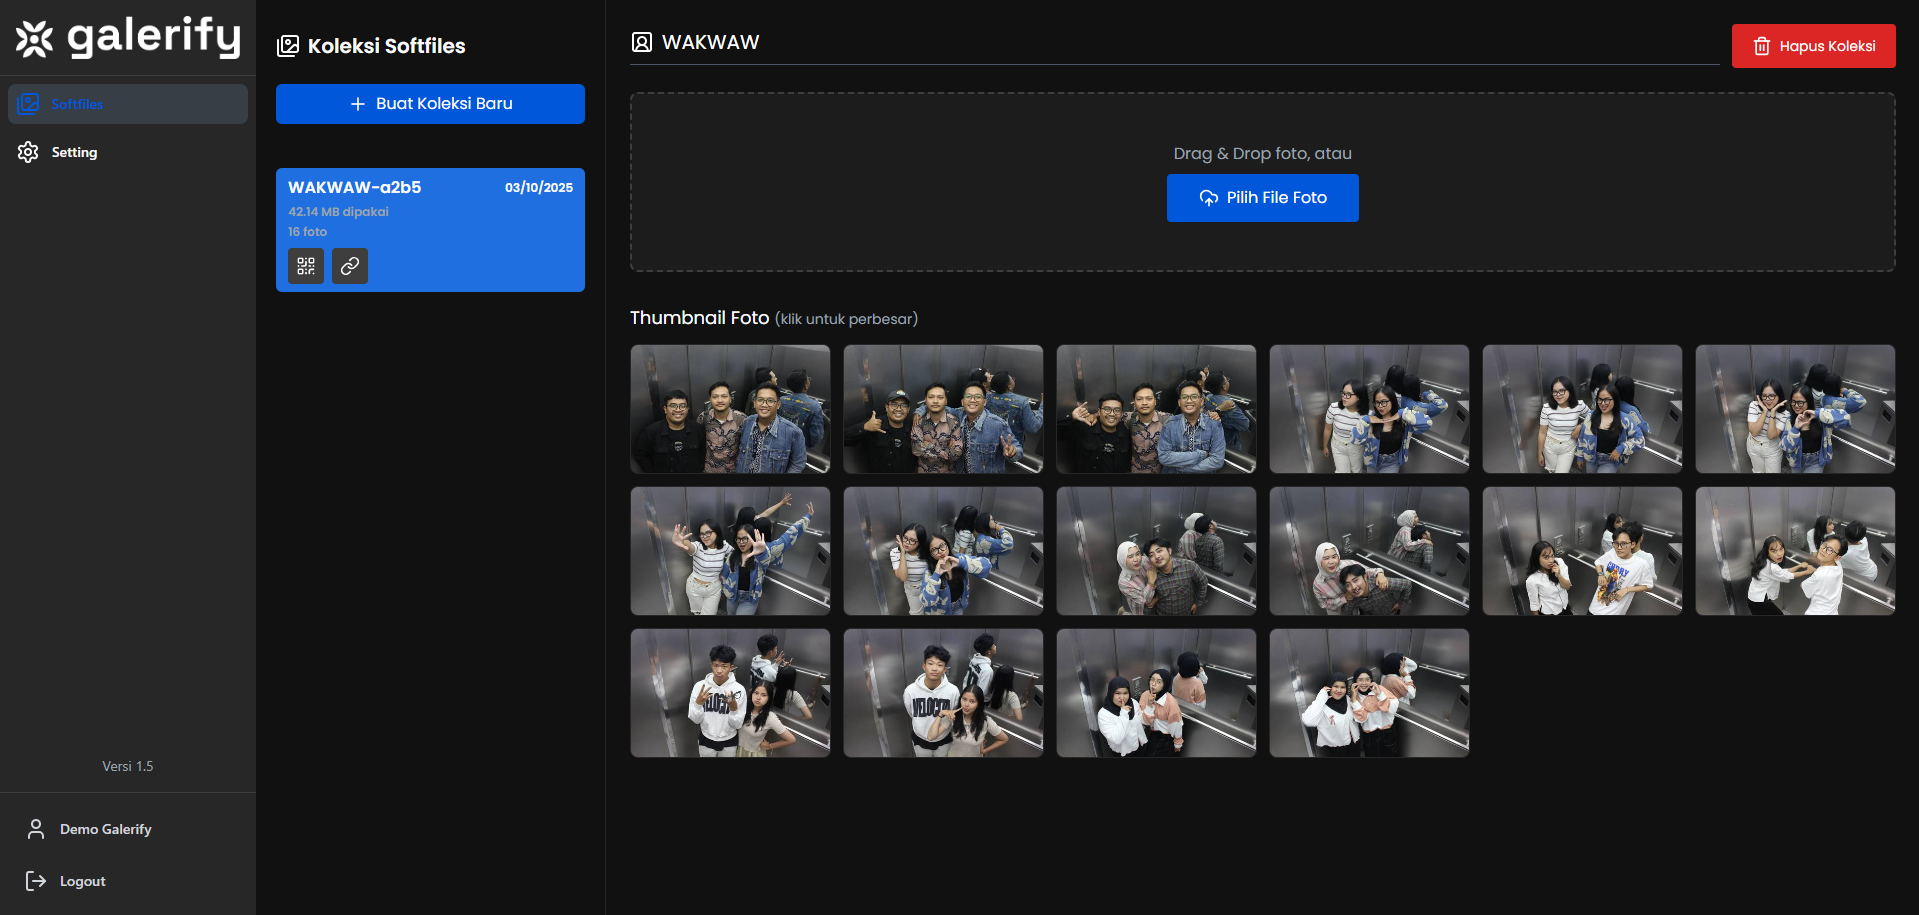Click the Softfiles image icon in sidebar
Viewport: 1919px width, 915px height.
tap(28, 104)
